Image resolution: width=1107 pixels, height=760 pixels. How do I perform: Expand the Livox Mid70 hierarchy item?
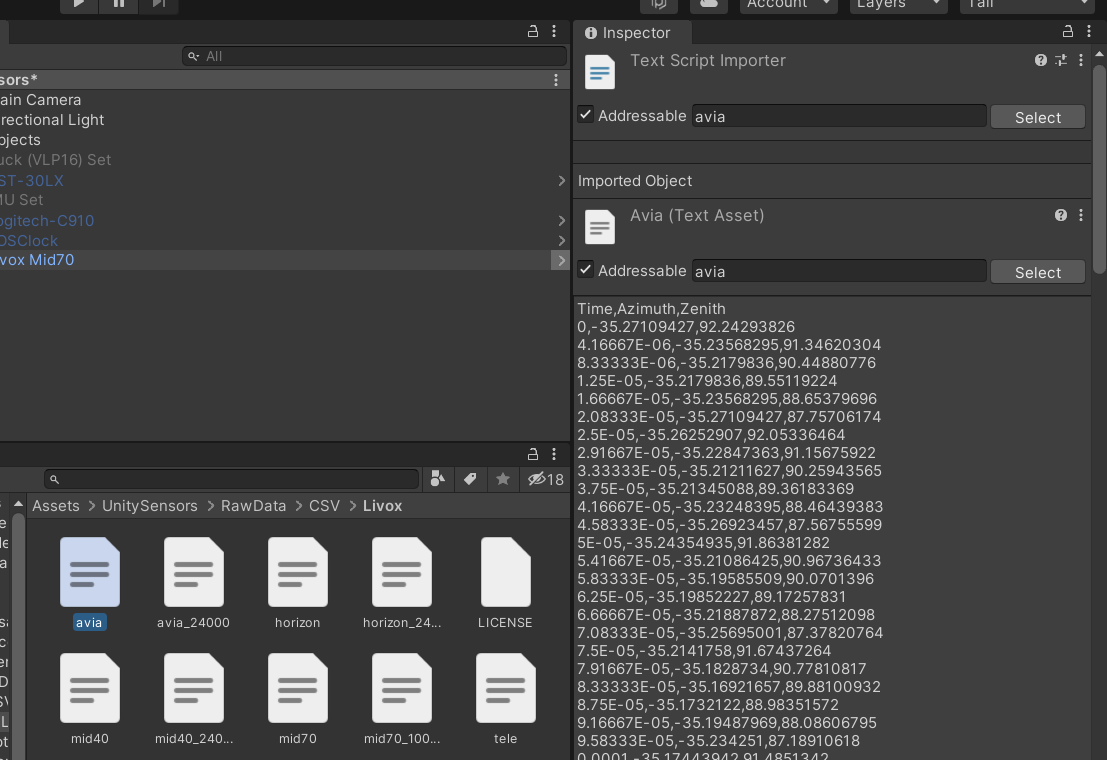[x=560, y=260]
